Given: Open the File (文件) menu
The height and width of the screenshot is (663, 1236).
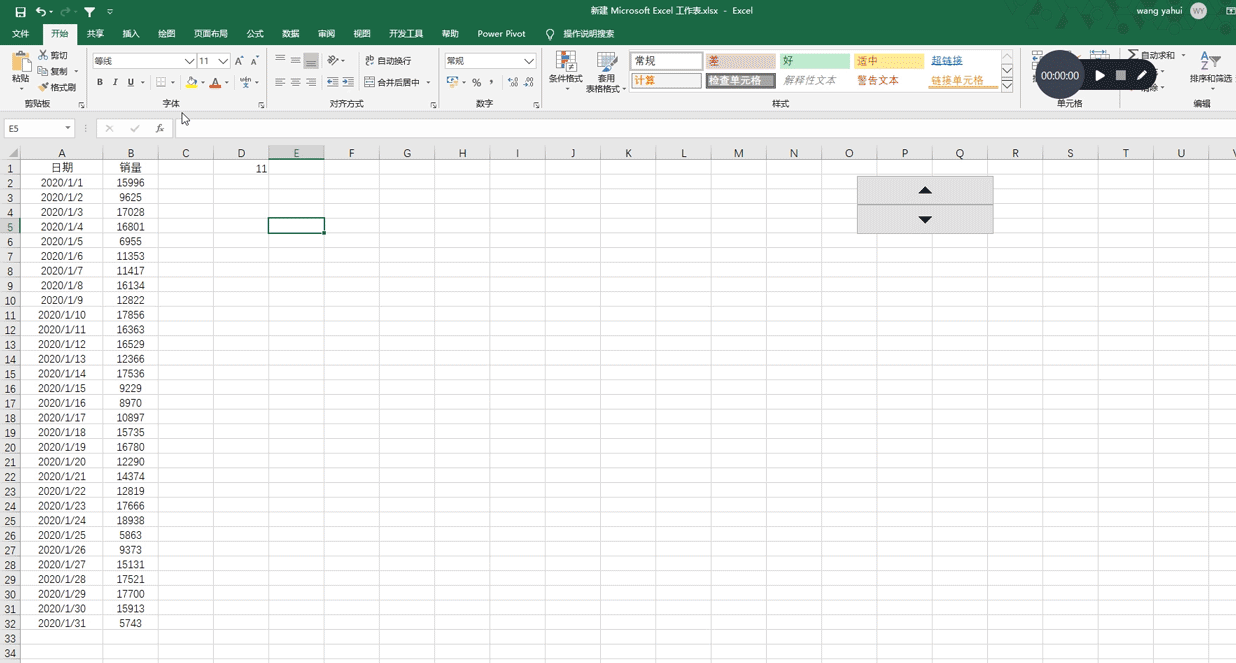Looking at the screenshot, I should pyautogui.click(x=21, y=34).
